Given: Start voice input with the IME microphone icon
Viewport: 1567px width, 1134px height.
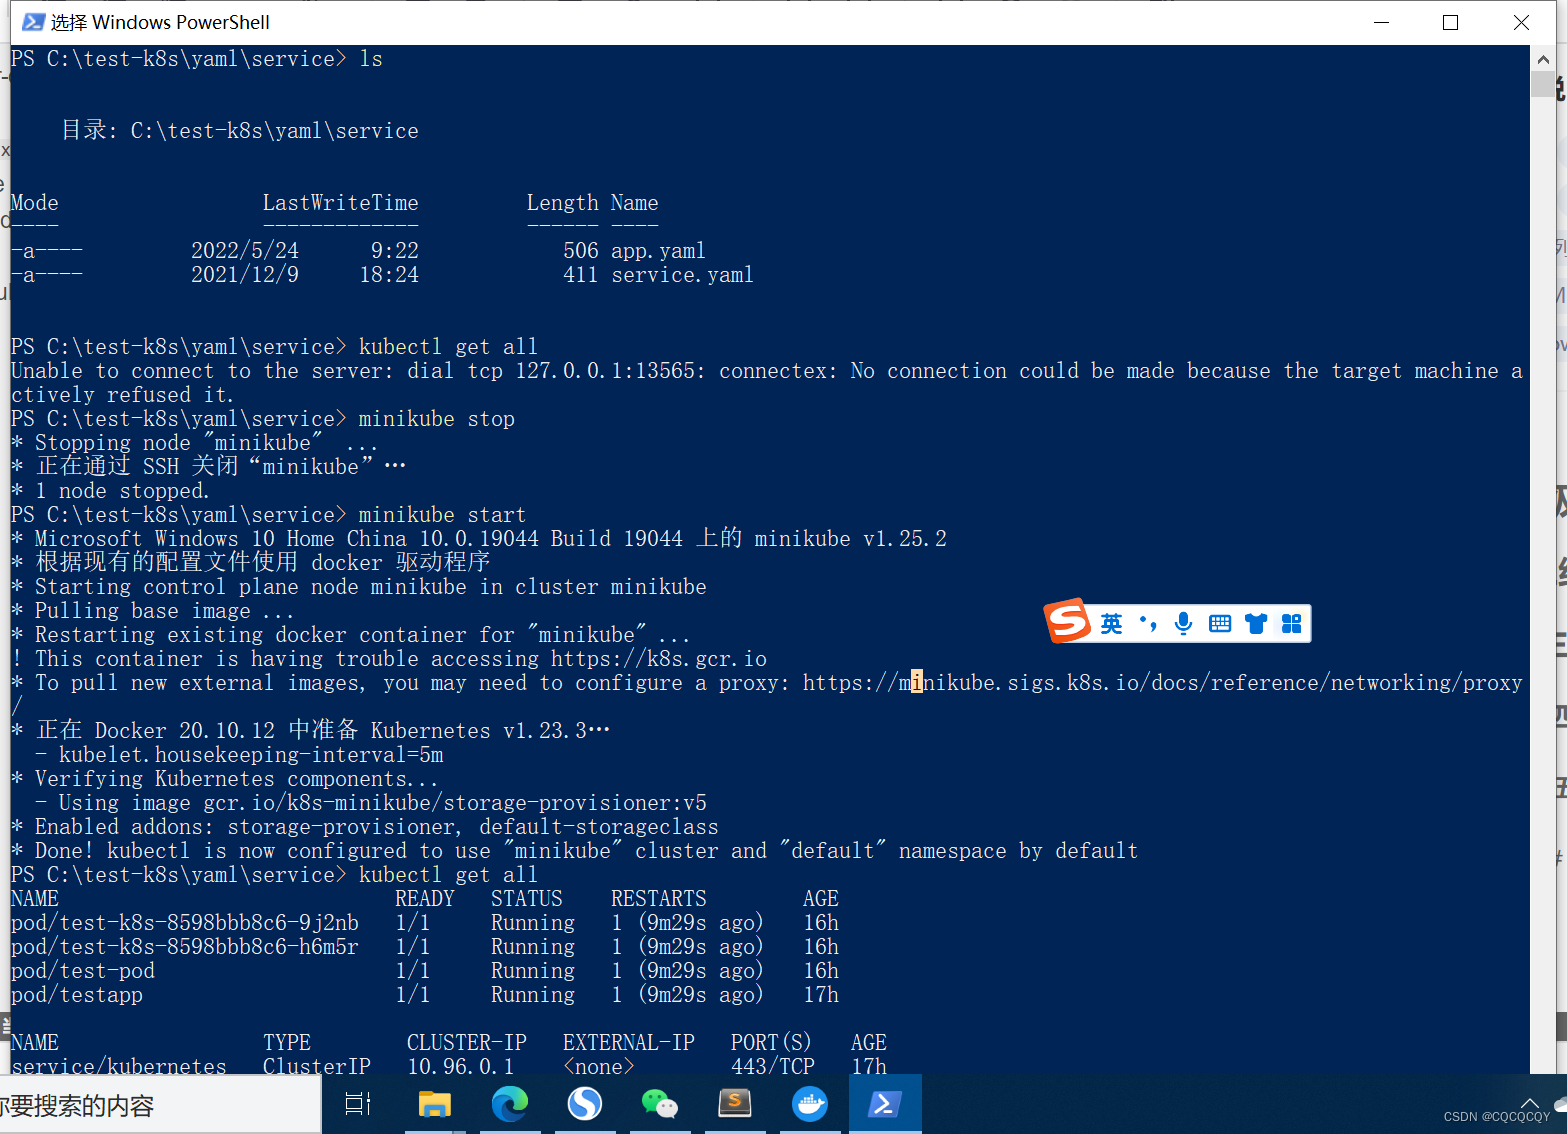Looking at the screenshot, I should click(1183, 623).
